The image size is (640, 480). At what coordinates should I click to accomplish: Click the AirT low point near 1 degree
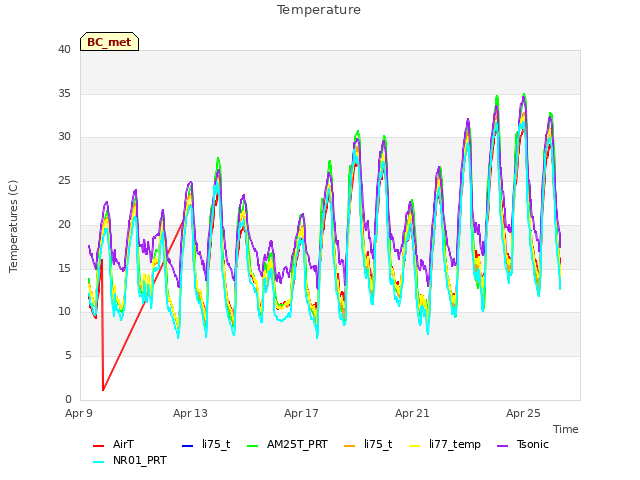coord(103,390)
